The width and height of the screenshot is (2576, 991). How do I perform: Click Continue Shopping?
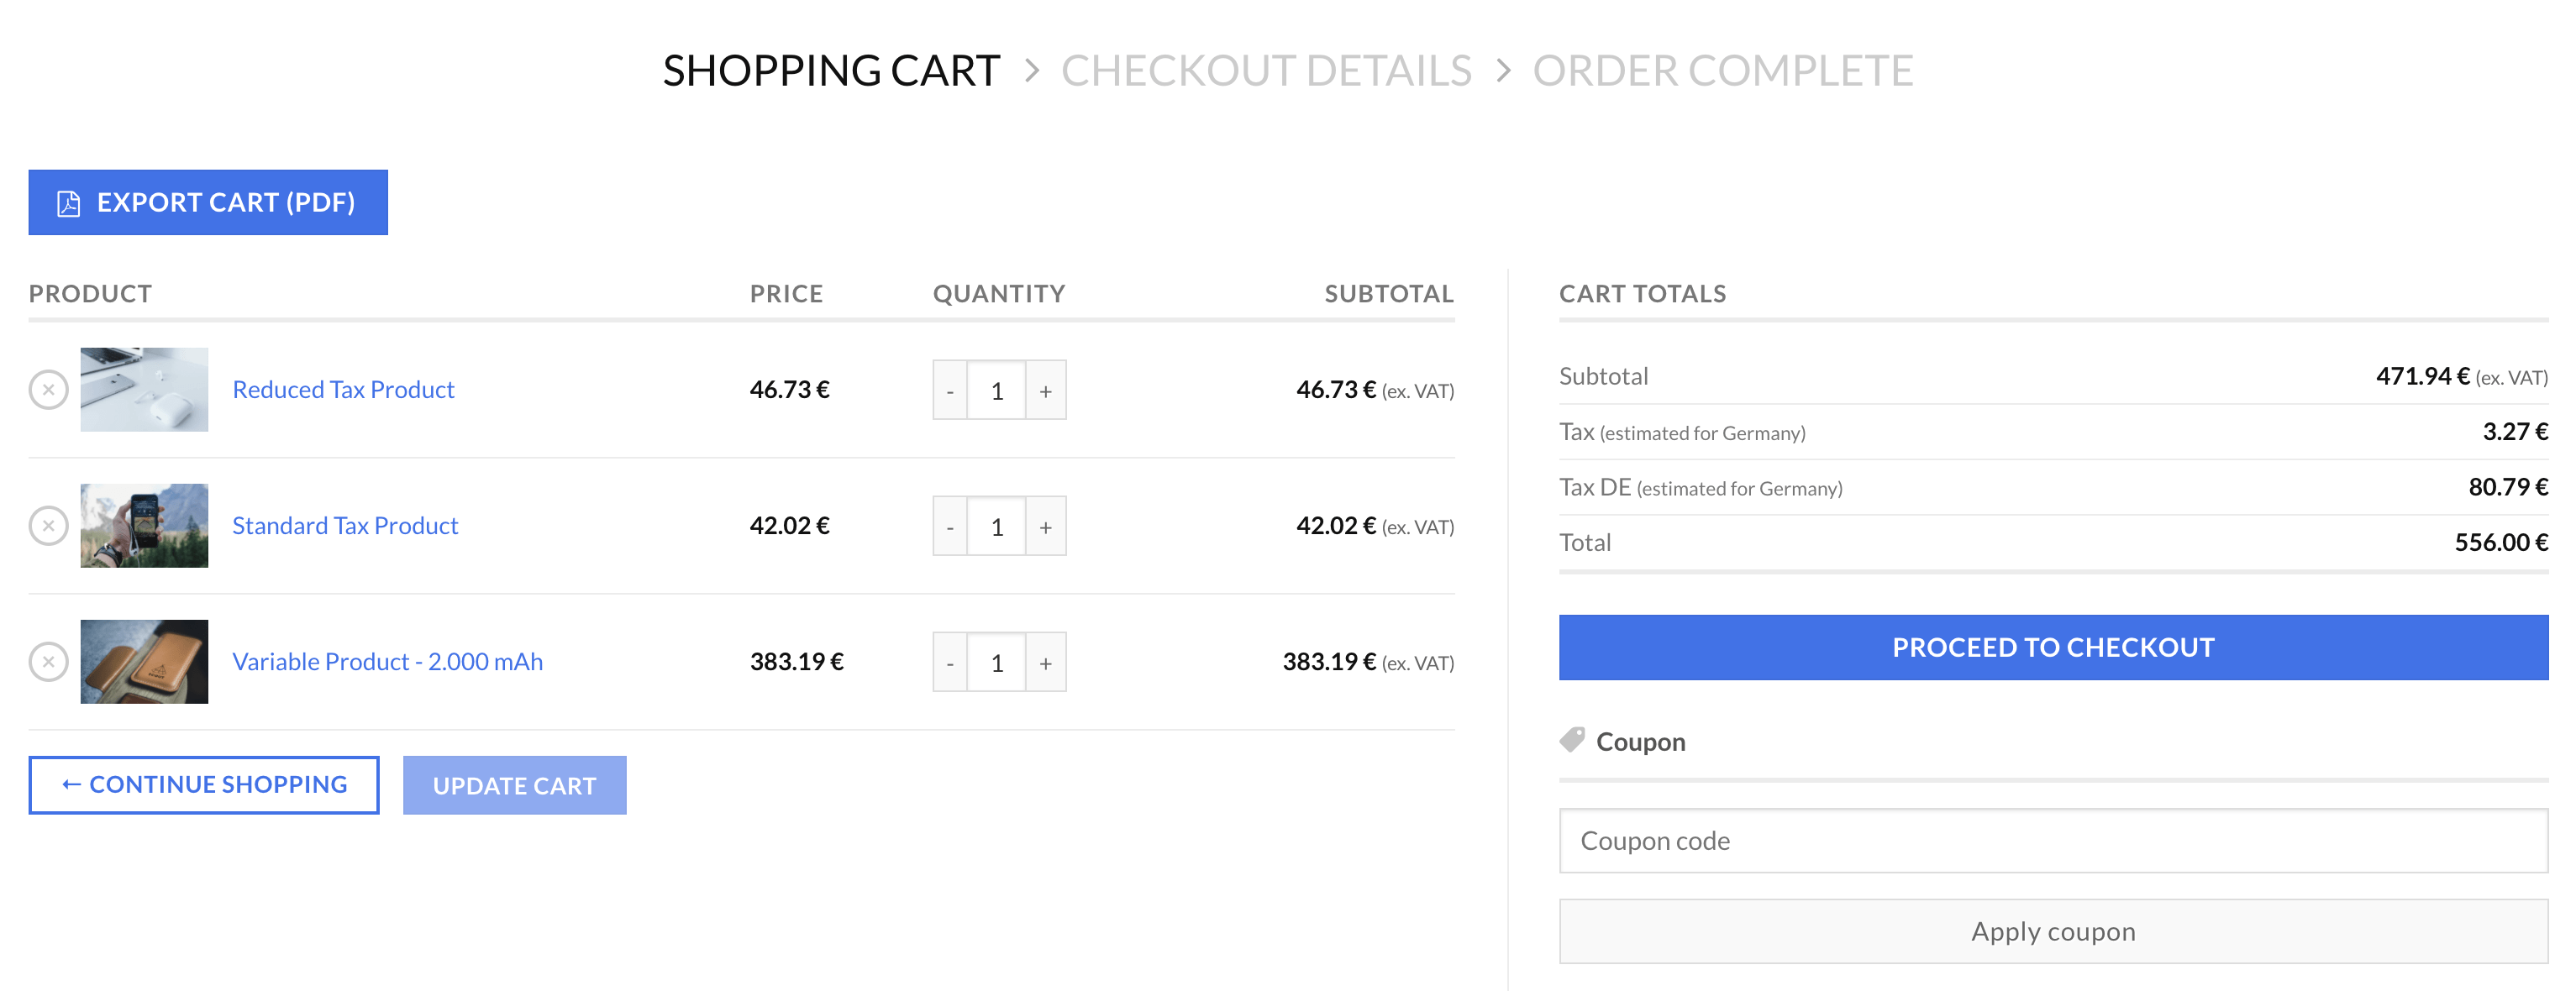click(x=204, y=784)
